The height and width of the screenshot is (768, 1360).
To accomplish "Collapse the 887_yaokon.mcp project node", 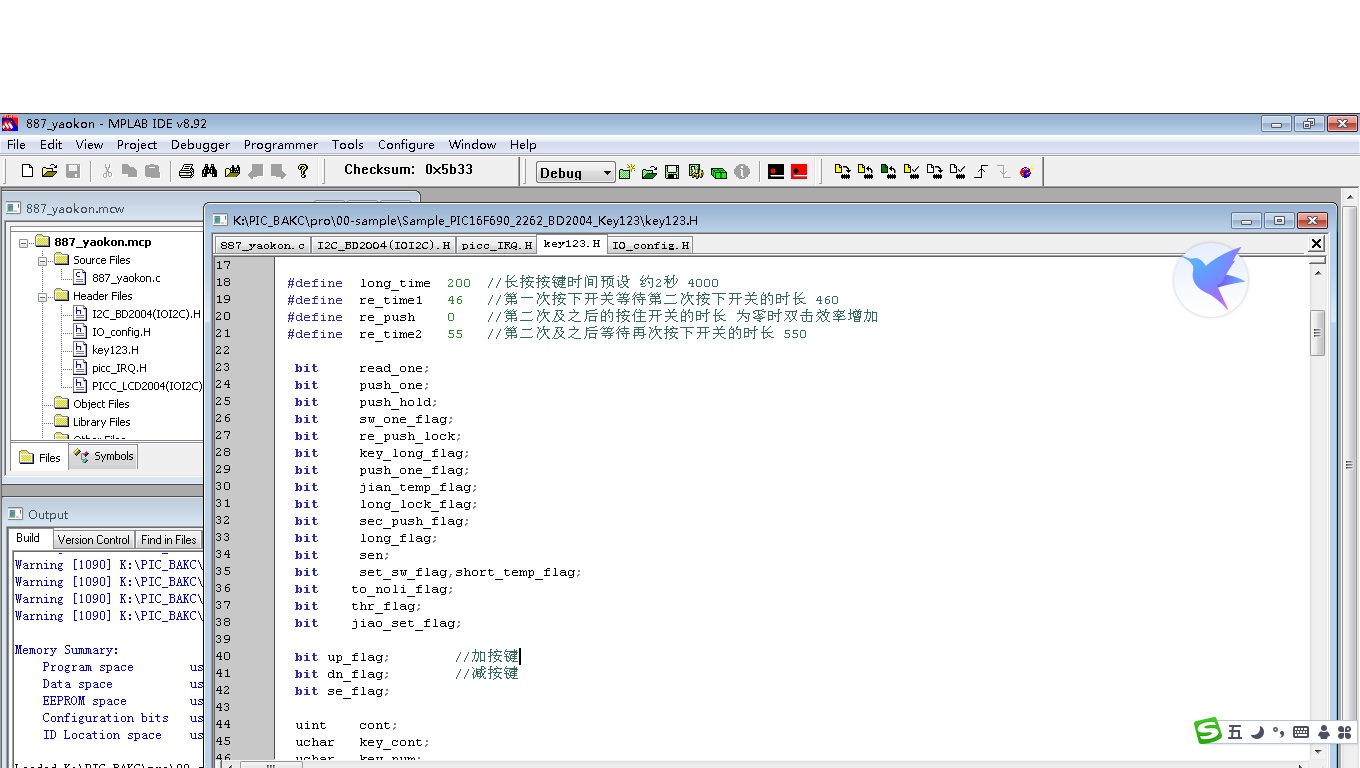I will coord(24,242).
